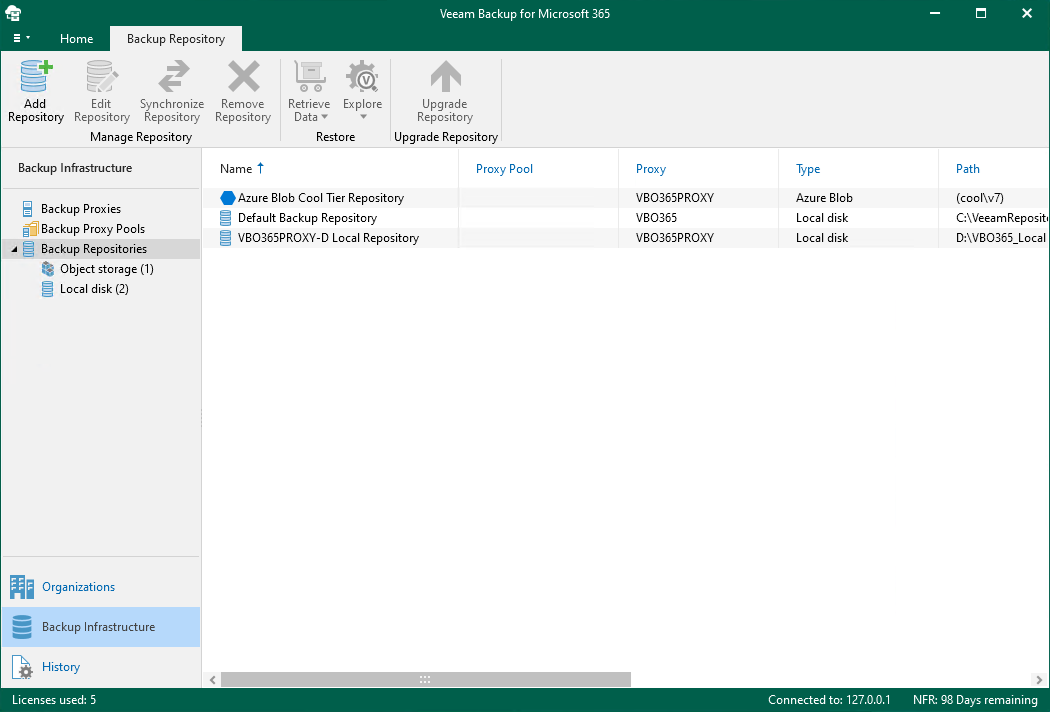This screenshot has width=1050, height=712.
Task: Select the Azure Blob Cool Tier Repository row
Action: pyautogui.click(x=626, y=198)
